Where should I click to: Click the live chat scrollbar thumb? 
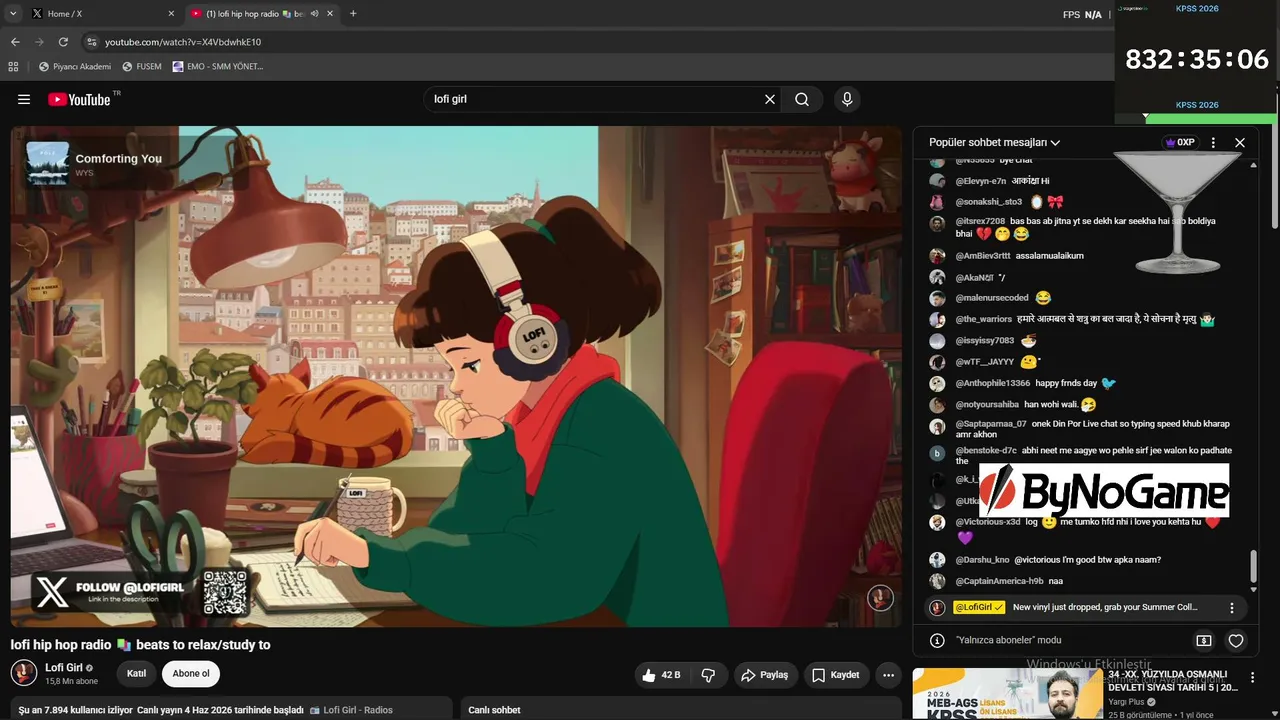pyautogui.click(x=1253, y=566)
